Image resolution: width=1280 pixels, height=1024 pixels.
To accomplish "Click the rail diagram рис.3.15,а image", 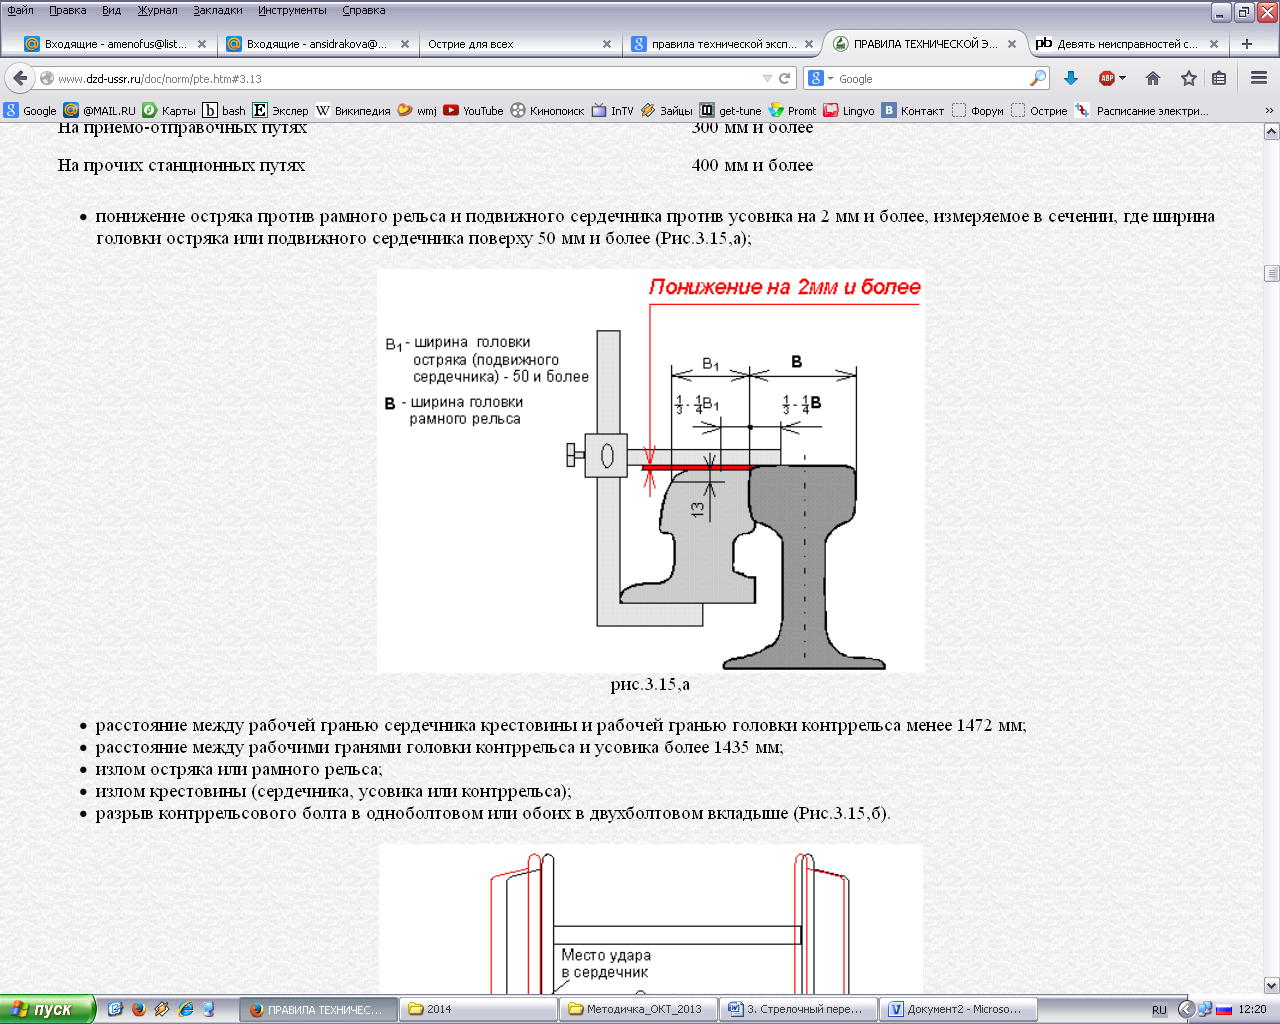I will pyautogui.click(x=651, y=470).
